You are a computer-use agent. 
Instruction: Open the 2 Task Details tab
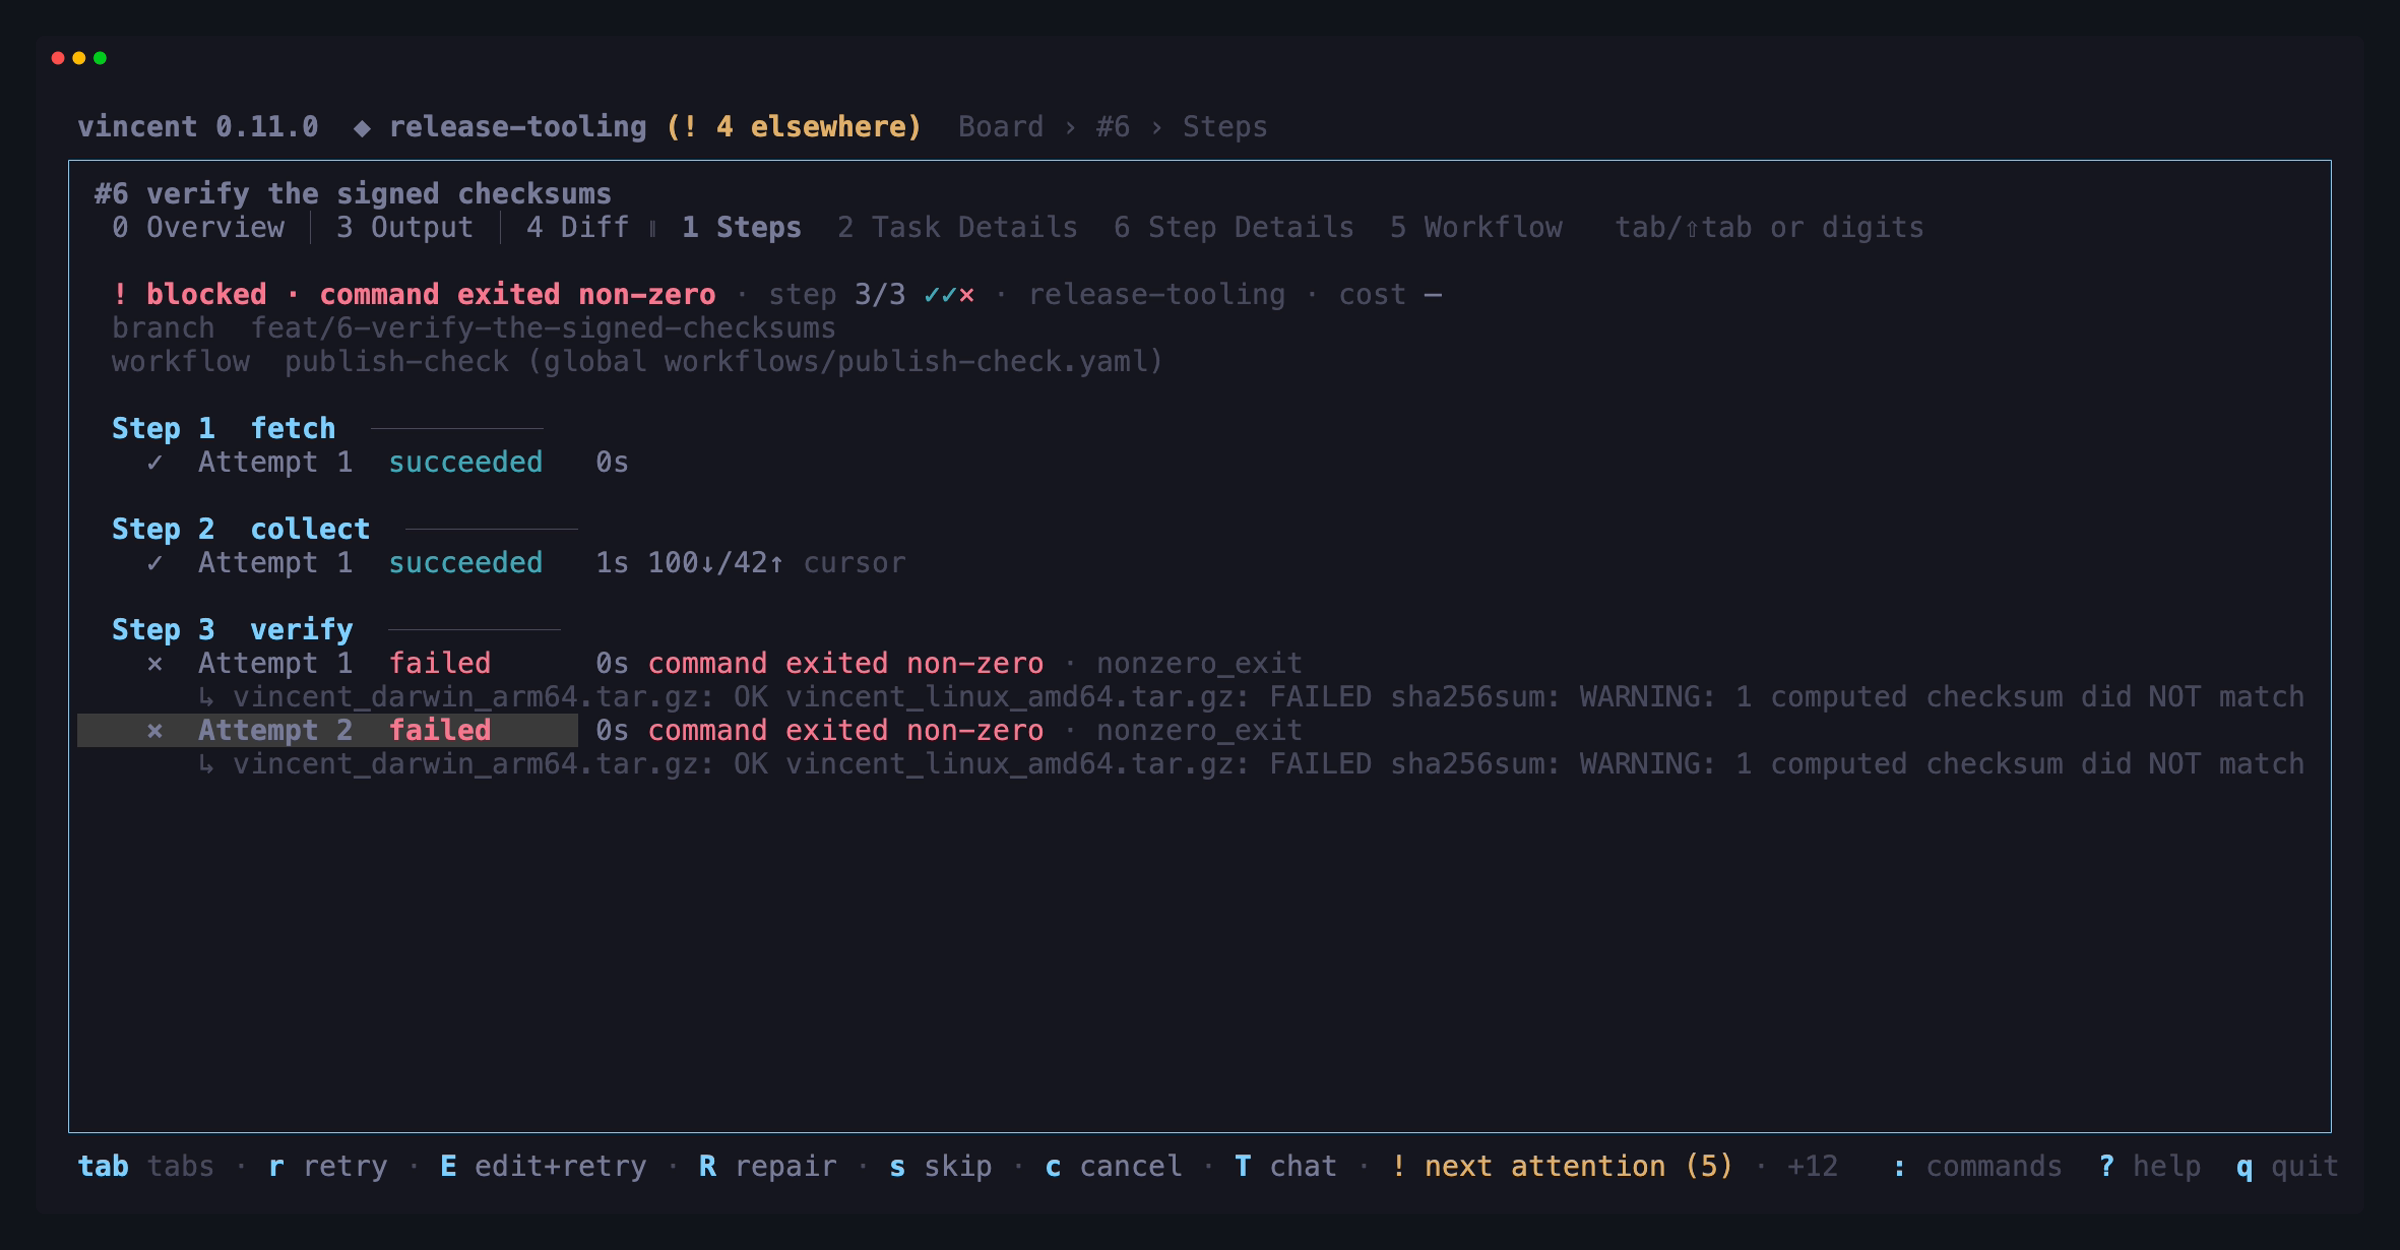tap(957, 228)
